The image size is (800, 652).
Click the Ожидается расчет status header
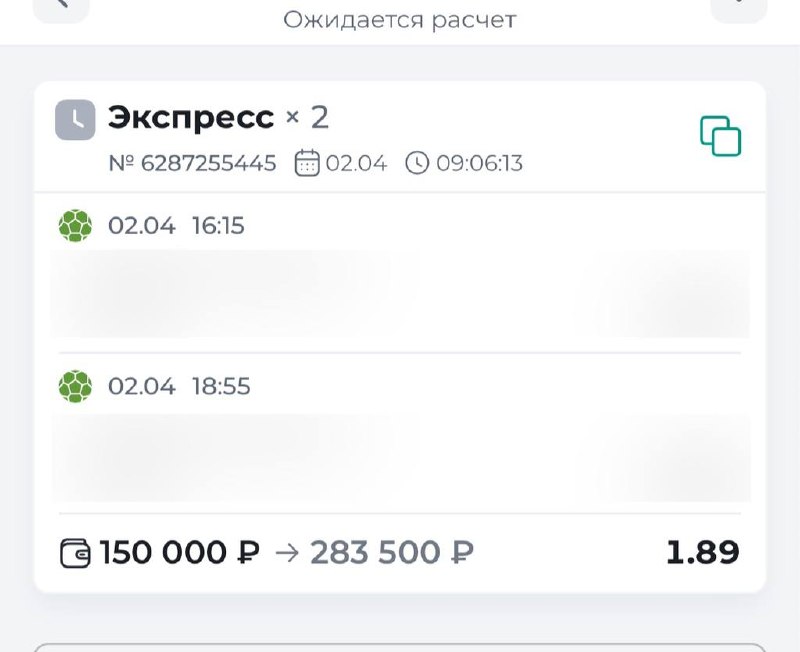point(399,20)
